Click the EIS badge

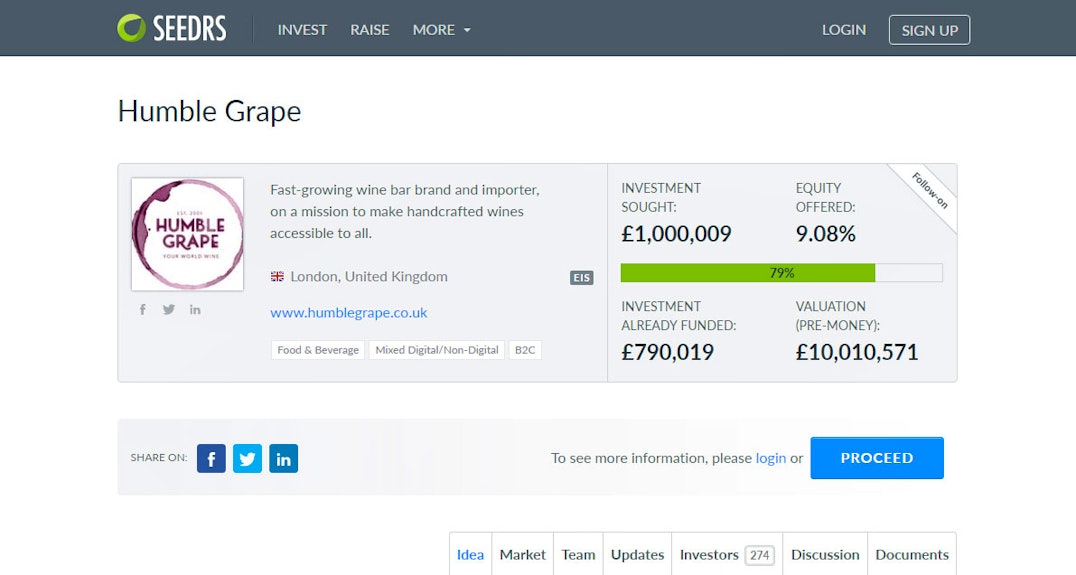pyautogui.click(x=581, y=277)
